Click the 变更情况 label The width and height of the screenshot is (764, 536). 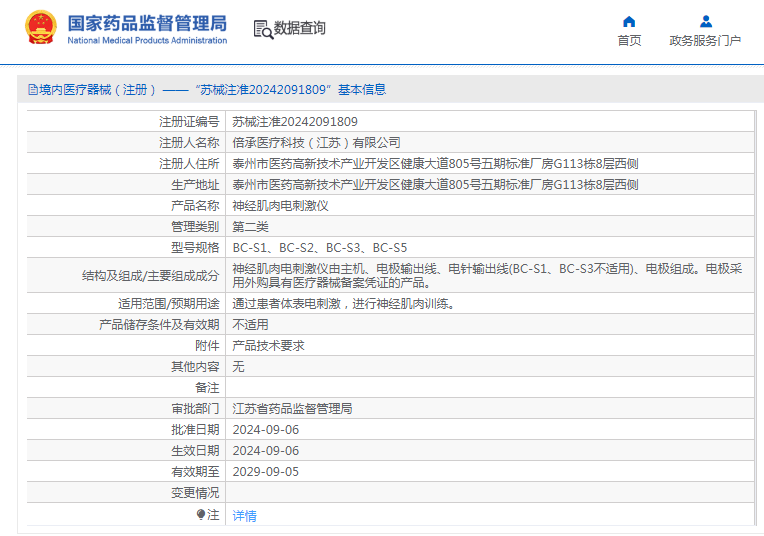point(195,493)
